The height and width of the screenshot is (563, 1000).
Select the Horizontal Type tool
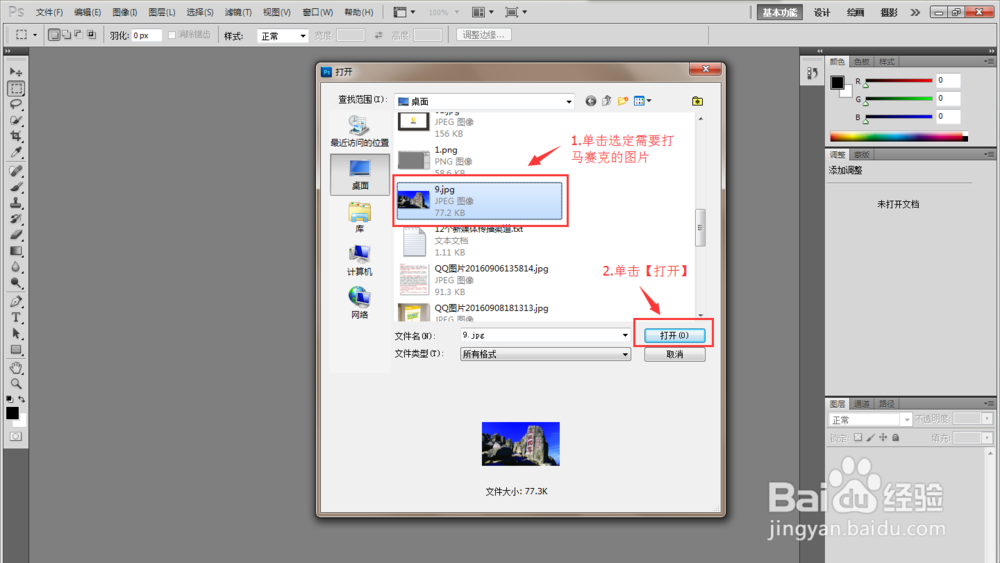pos(16,318)
